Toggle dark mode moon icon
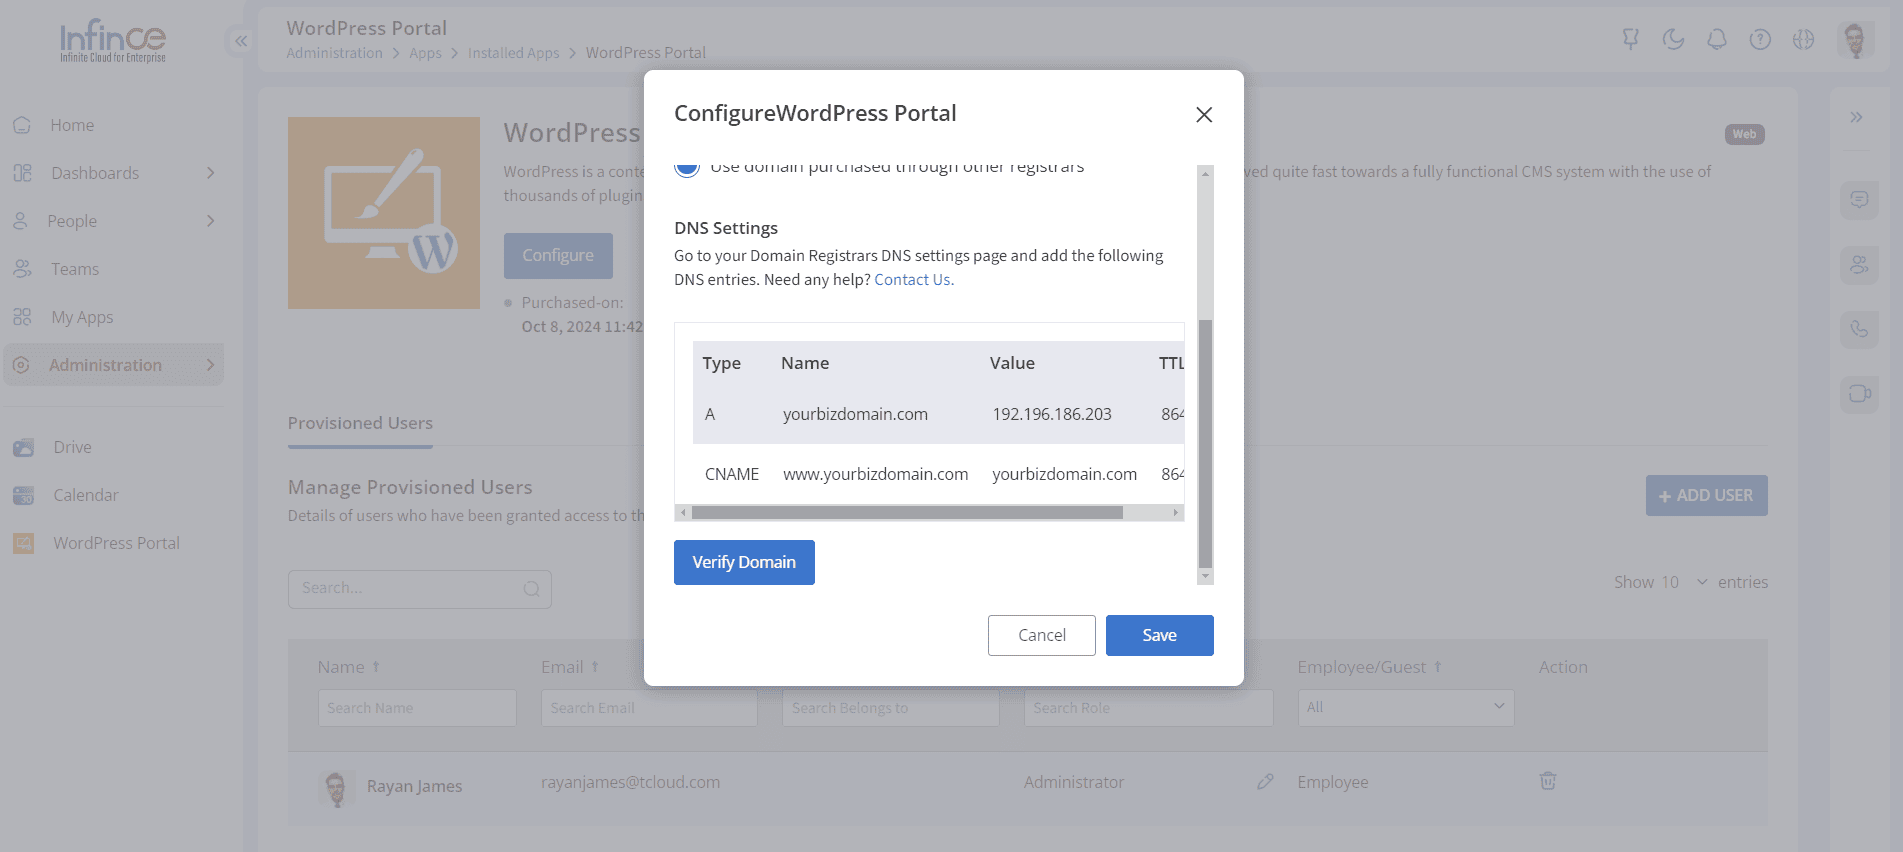 1673,39
